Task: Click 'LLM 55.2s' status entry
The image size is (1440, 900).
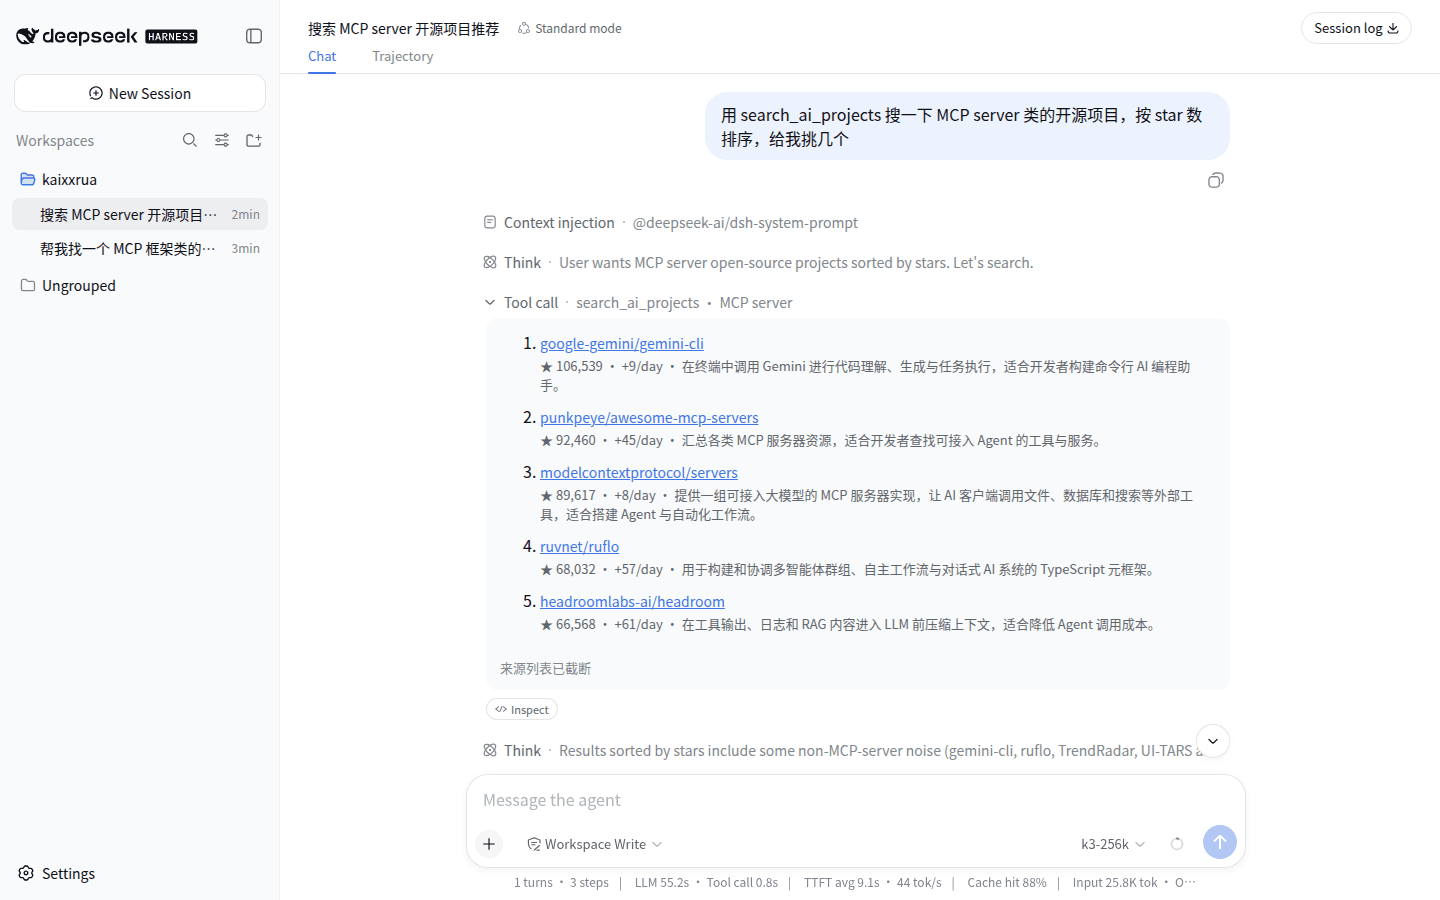Action: click(x=662, y=882)
